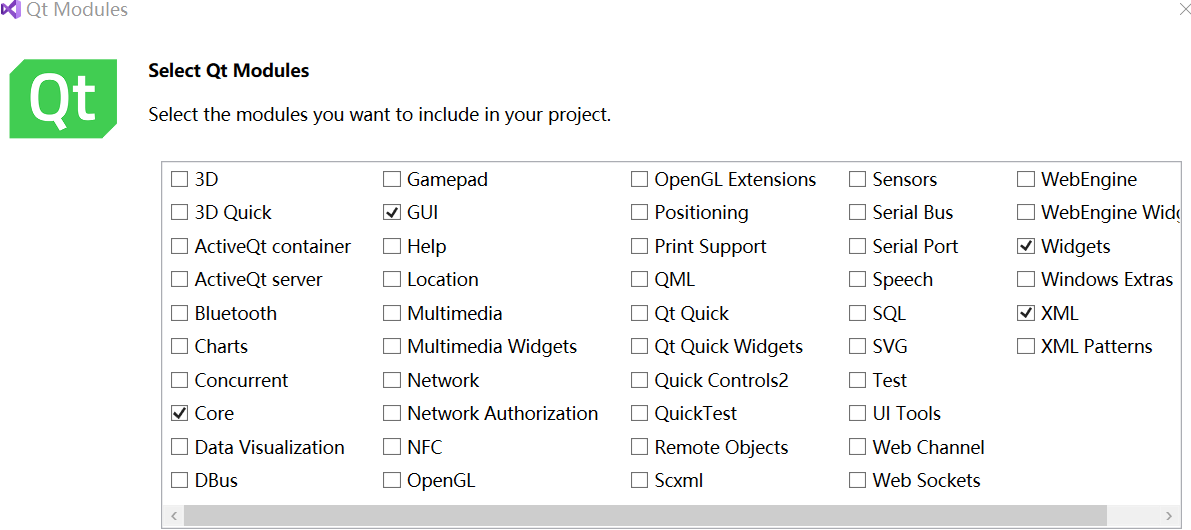The height and width of the screenshot is (530, 1191).
Task: Tick the SQL module checkbox
Action: coord(857,314)
